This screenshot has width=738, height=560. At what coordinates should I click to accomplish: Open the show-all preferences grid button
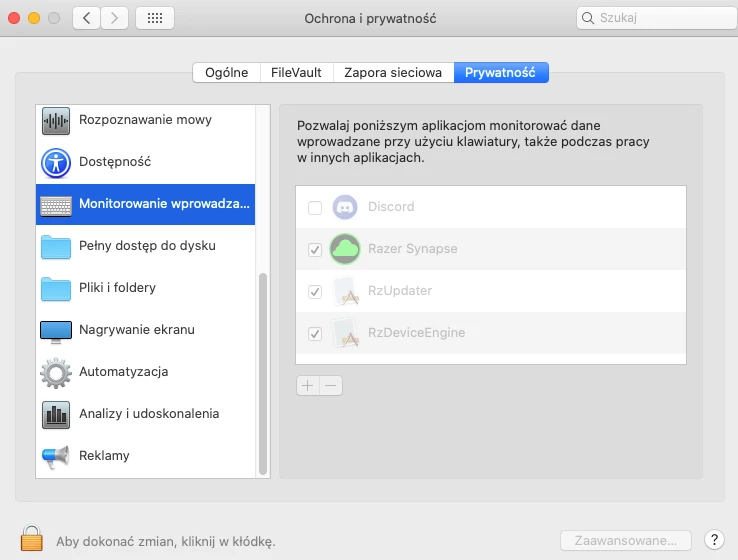coord(155,18)
